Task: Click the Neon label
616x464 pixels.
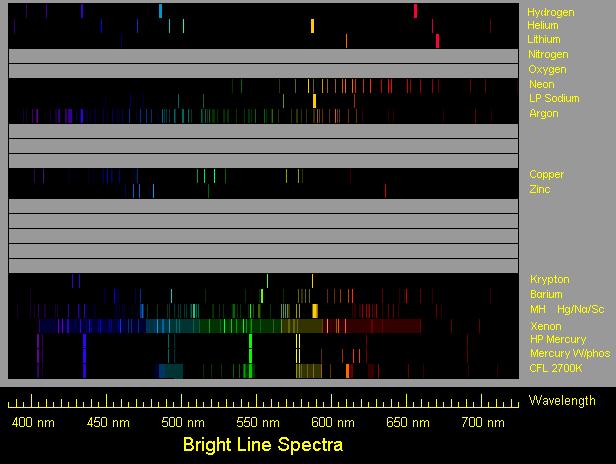Action: click(542, 84)
